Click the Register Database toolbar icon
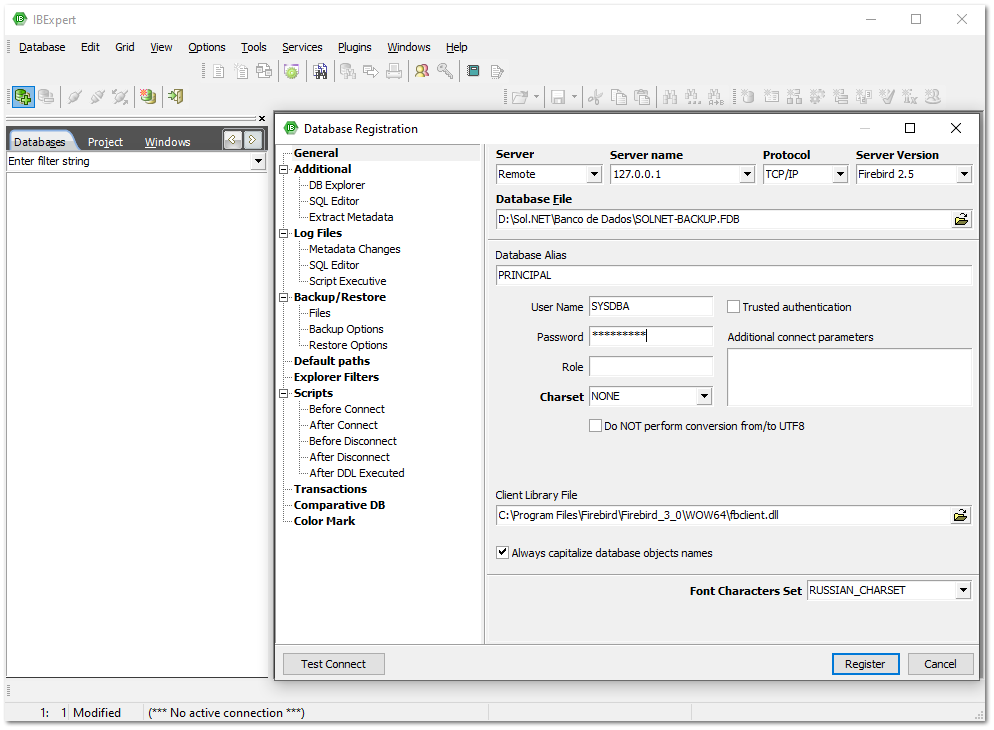The width and height of the screenshot is (994, 730). (22, 97)
